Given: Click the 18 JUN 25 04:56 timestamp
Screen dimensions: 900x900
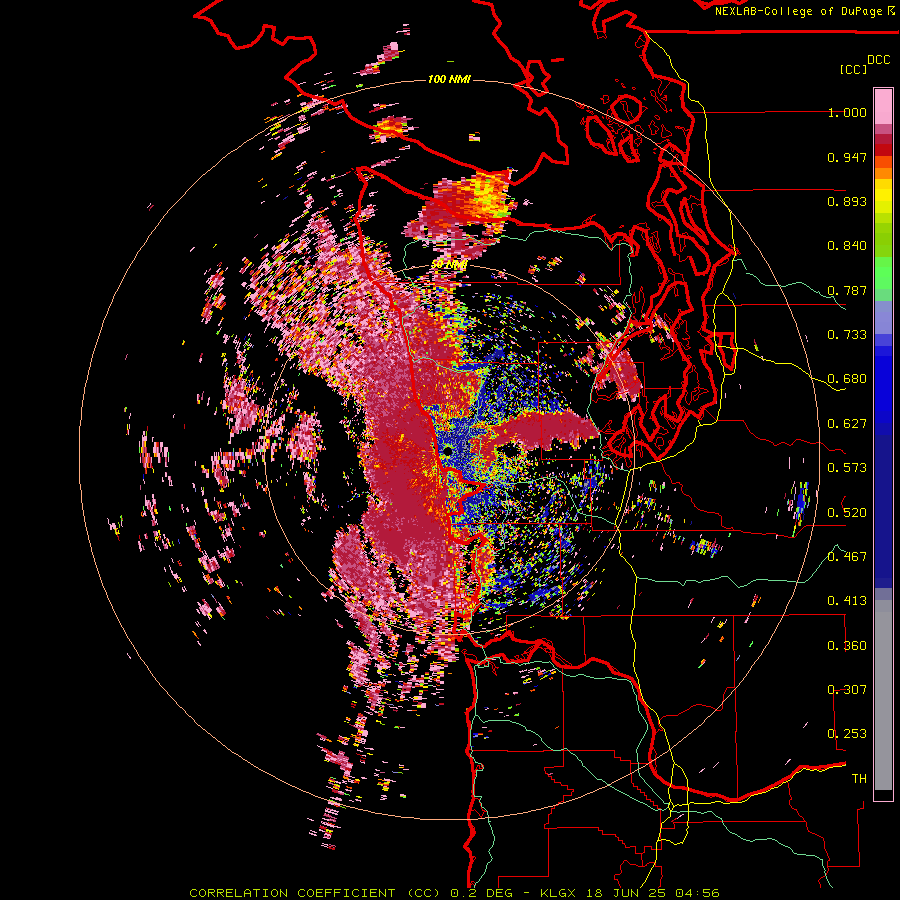Looking at the screenshot, I should tap(655, 893).
